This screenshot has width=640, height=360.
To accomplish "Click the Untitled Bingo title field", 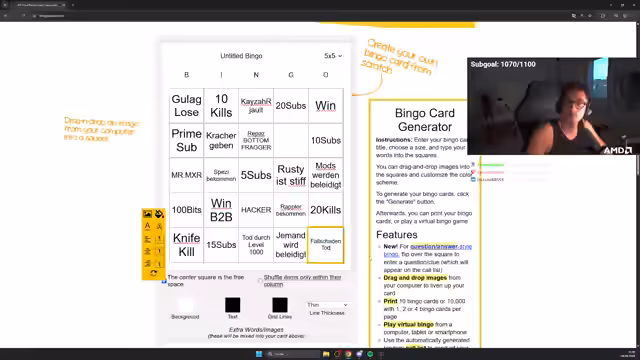I will (241, 56).
